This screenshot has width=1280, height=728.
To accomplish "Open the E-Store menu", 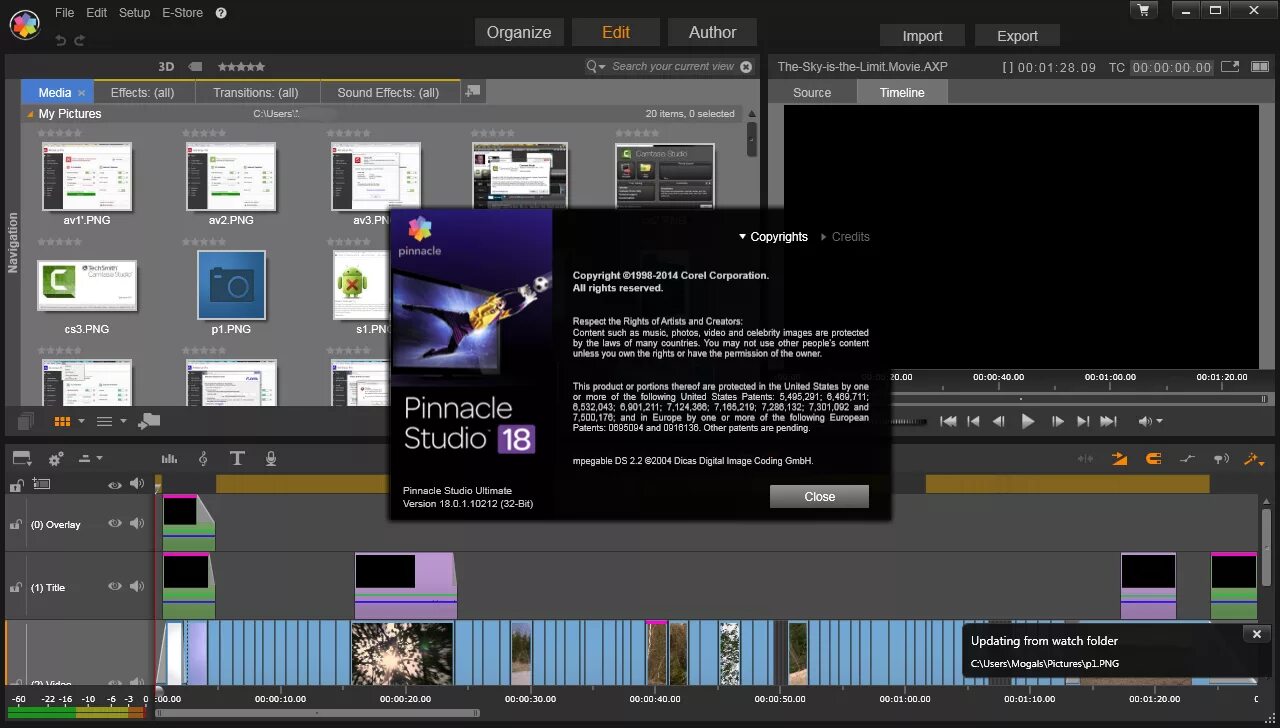I will point(182,13).
